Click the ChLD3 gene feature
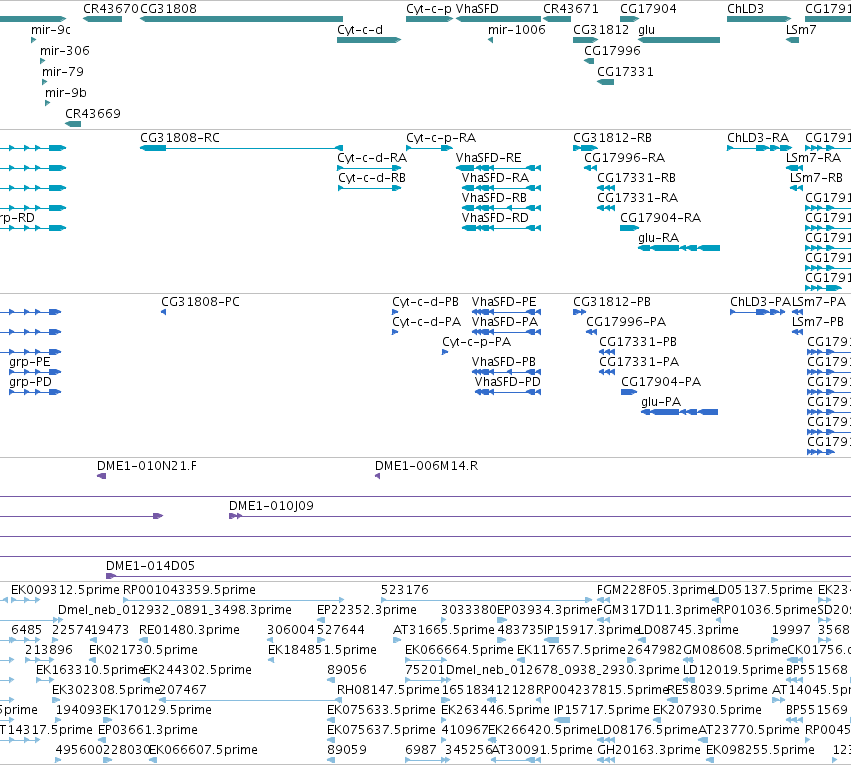The image size is (851, 765). point(759,19)
